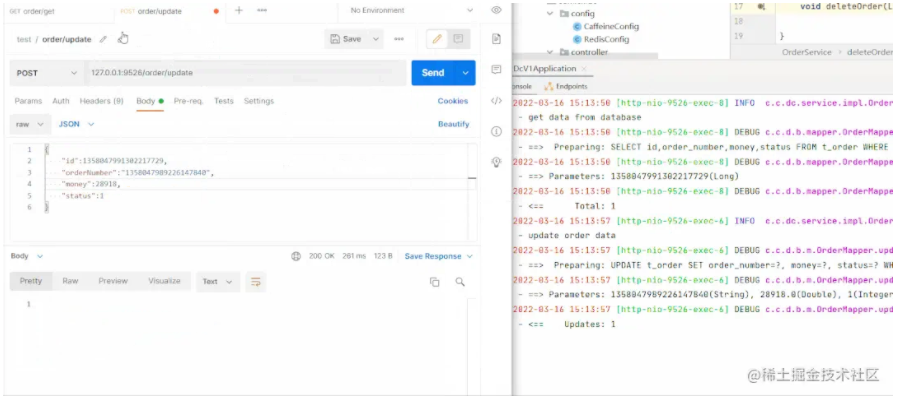Open tab options ellipsis next to plus icon
The image size is (917, 398).
pyautogui.click(x=262, y=11)
